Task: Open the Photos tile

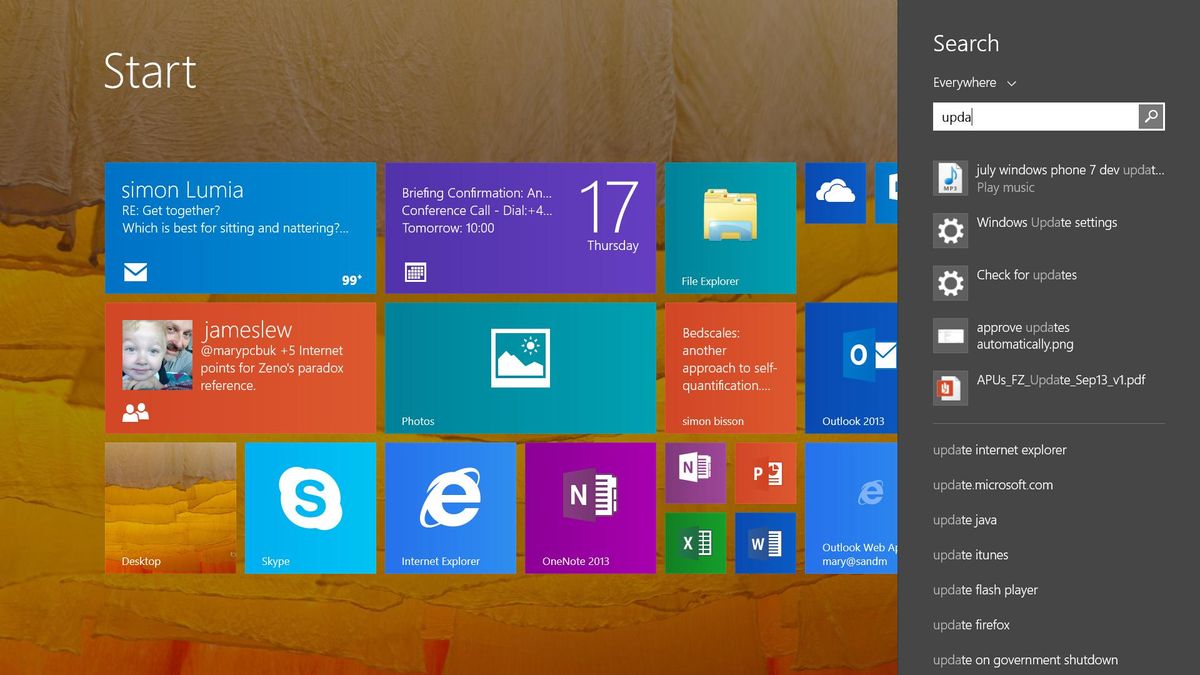Action: [x=520, y=367]
